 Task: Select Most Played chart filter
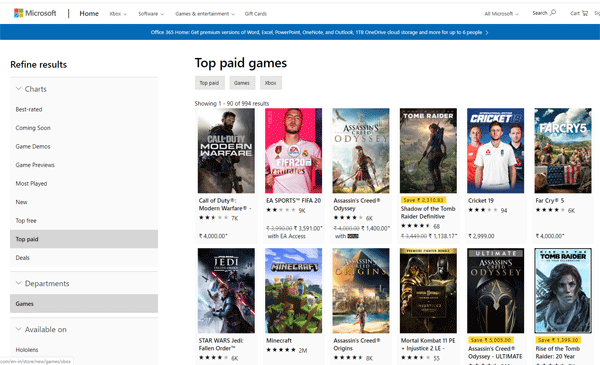(31, 184)
